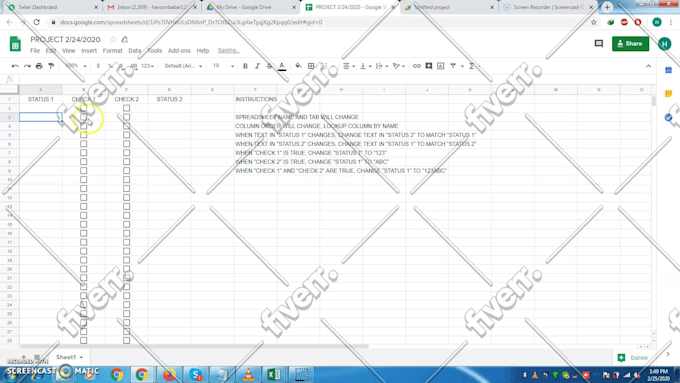Viewport: 680px width, 383px height.
Task: Open the borders tool
Action: point(311,66)
